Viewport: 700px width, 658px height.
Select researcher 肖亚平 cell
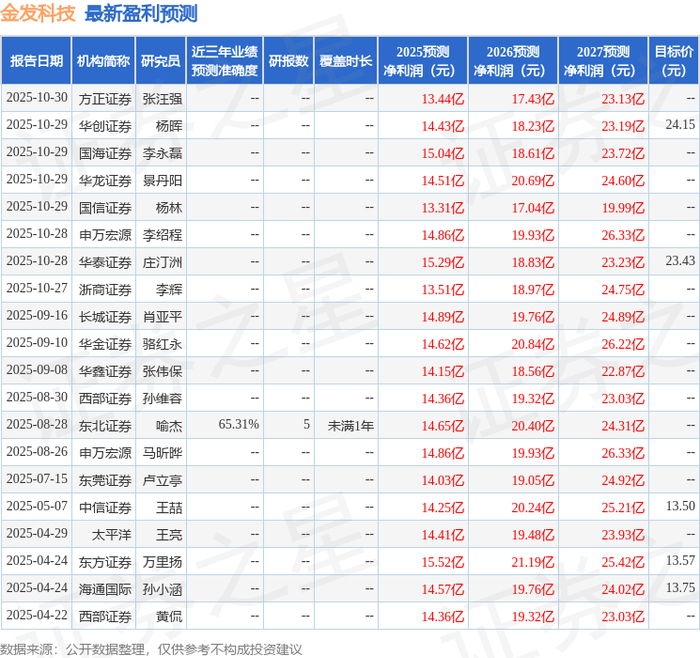[x=162, y=317]
